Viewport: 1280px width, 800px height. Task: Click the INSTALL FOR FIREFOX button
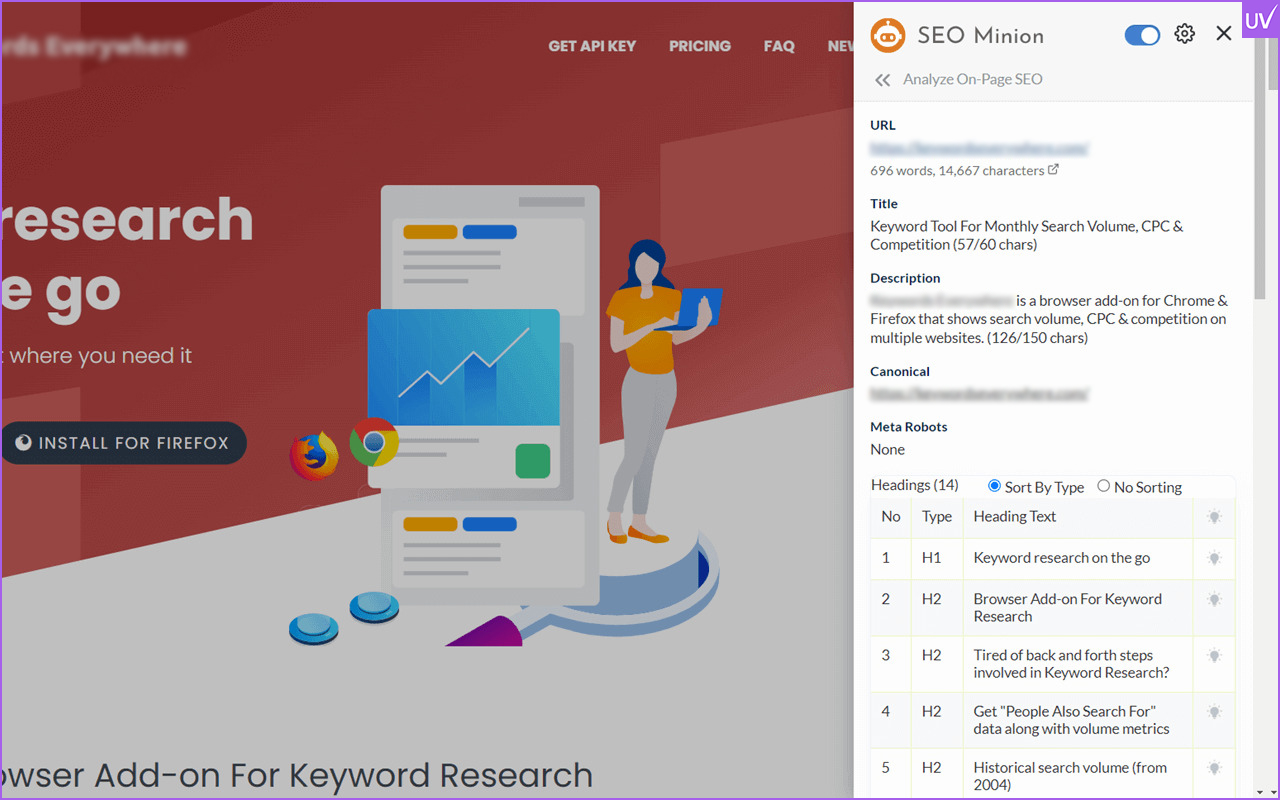coord(123,443)
